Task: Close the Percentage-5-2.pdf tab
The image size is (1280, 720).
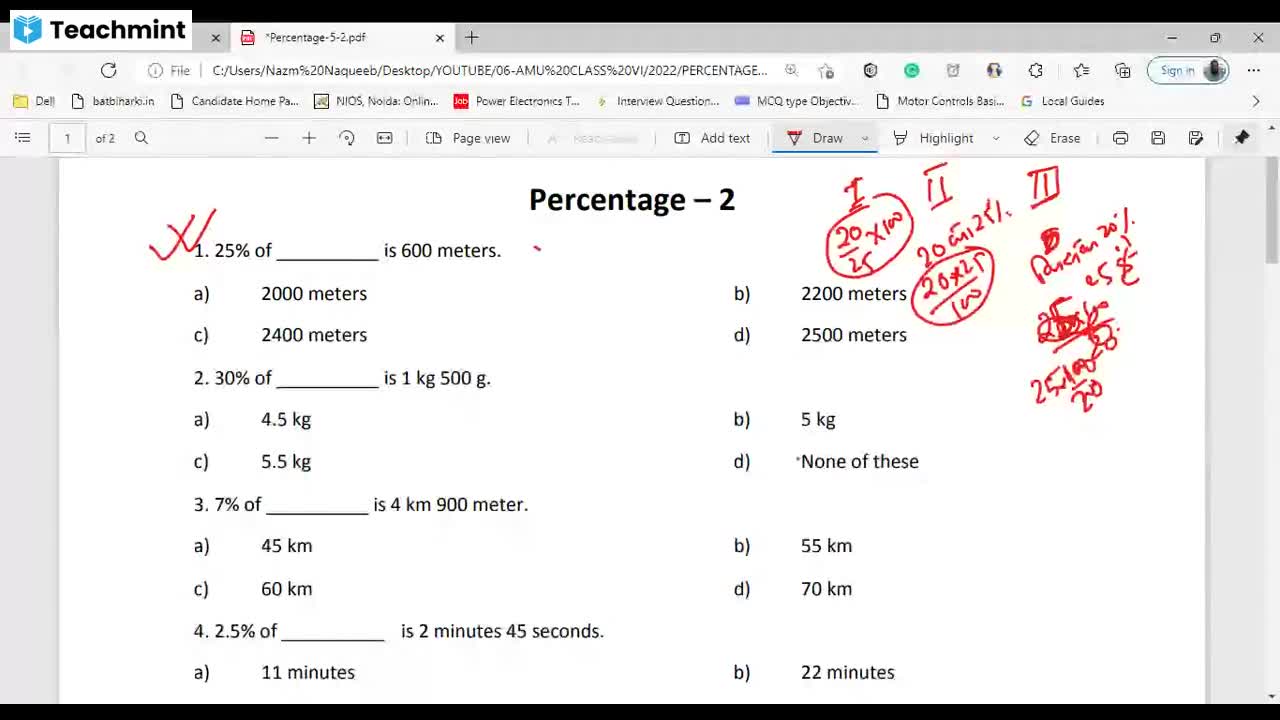Action: [x=440, y=38]
